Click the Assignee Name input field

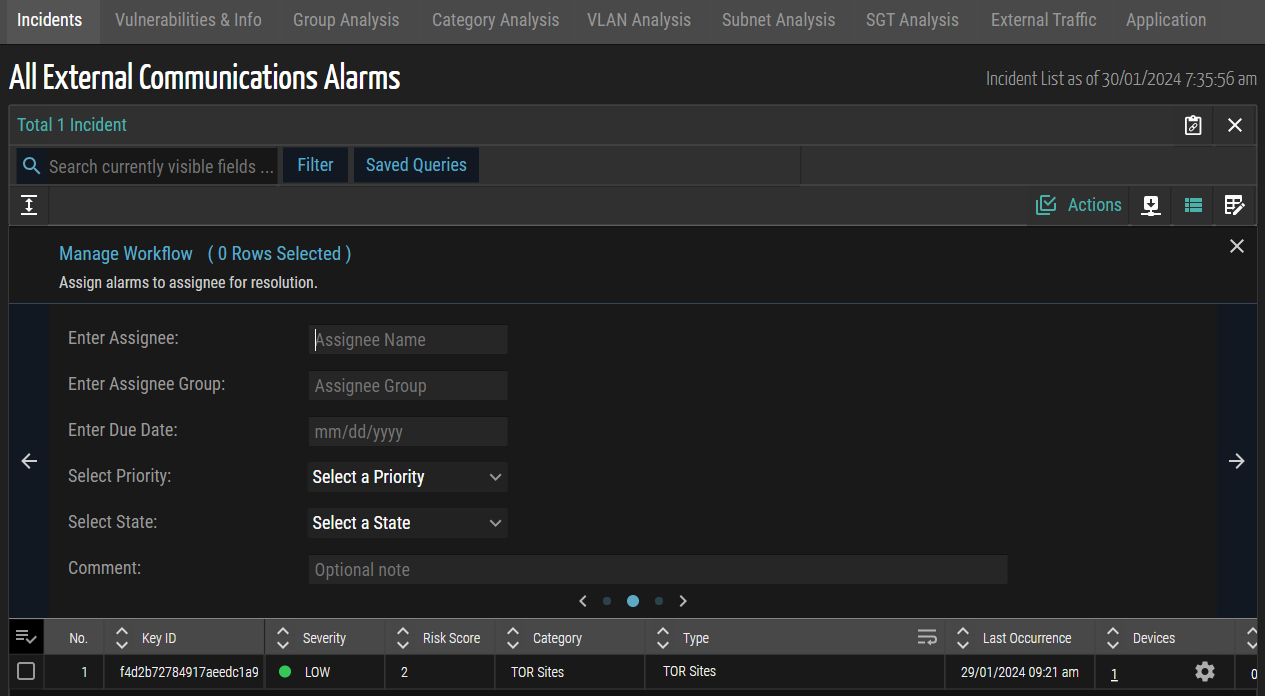pos(408,340)
